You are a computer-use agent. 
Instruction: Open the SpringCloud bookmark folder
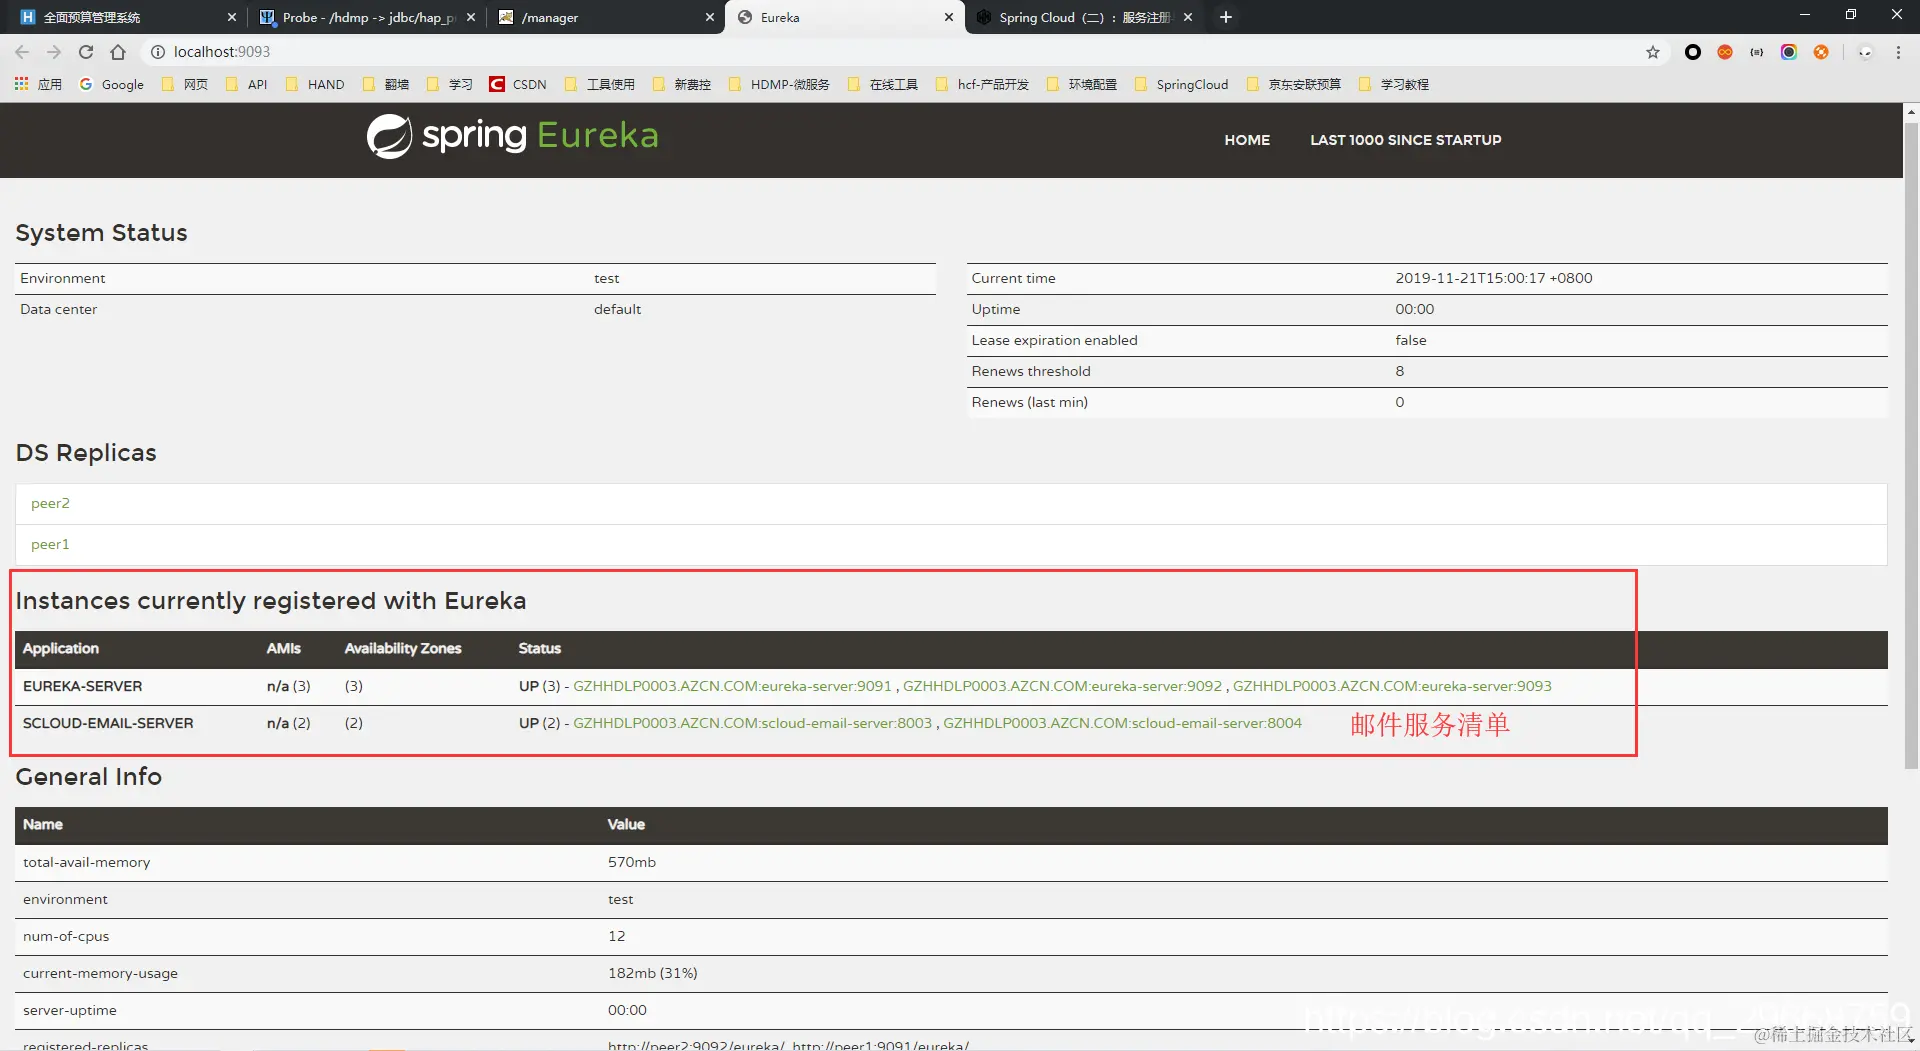coord(1182,84)
